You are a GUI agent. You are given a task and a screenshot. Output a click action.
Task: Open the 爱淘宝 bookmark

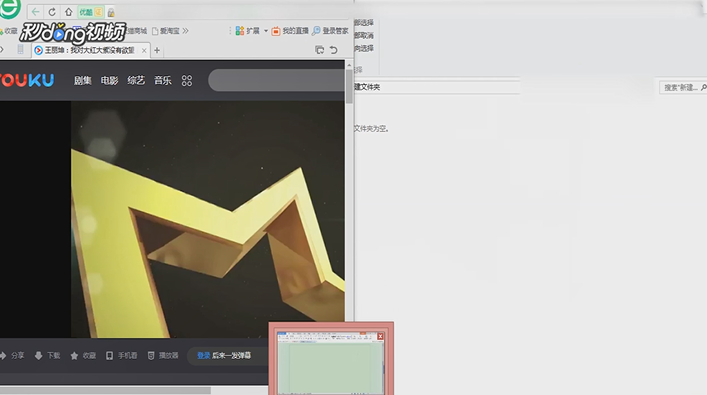pos(165,31)
